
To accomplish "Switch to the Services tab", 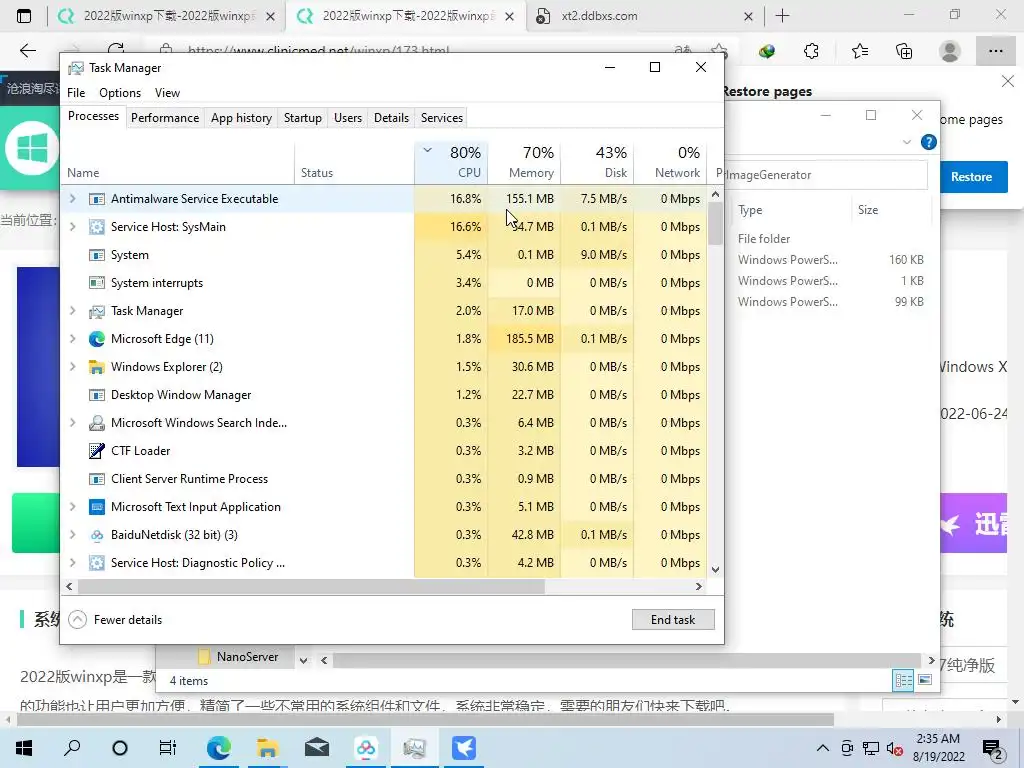I will click(441, 118).
